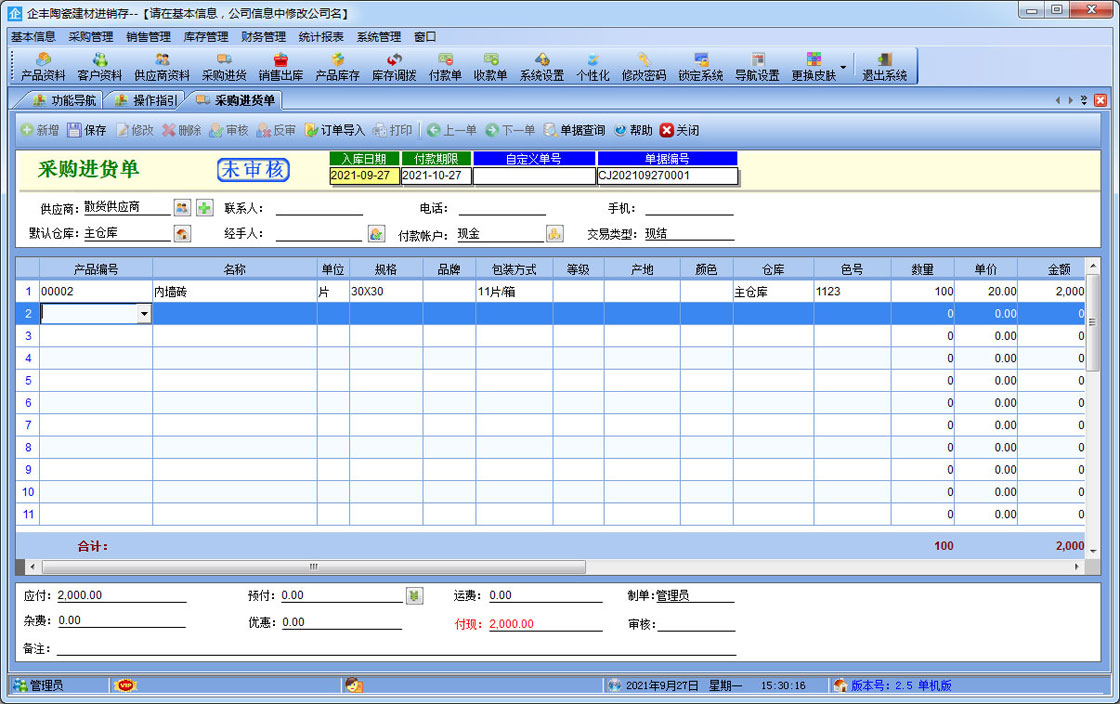Click the 退出系统 toolbar icon
Image resolution: width=1120 pixels, height=704 pixels.
point(884,66)
